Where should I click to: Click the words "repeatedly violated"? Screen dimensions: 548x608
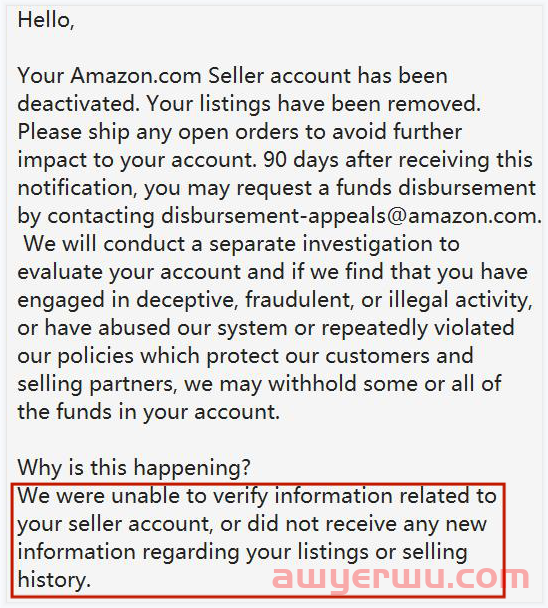click(x=418, y=328)
